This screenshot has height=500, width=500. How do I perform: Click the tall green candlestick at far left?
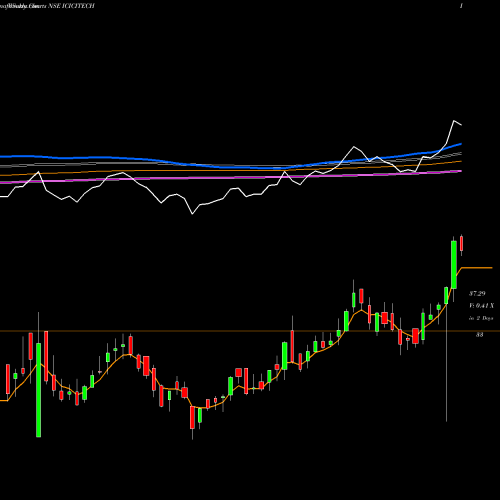(x=39, y=390)
